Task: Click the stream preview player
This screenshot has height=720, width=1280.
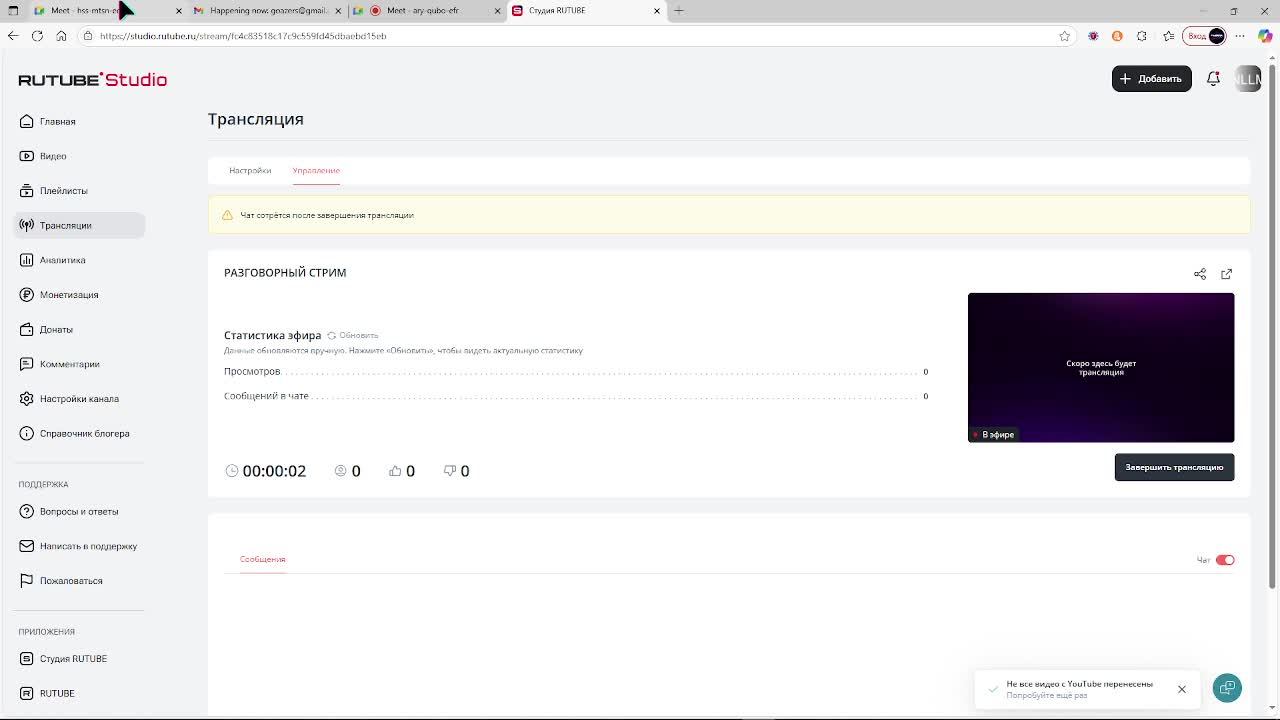Action: (1101, 367)
